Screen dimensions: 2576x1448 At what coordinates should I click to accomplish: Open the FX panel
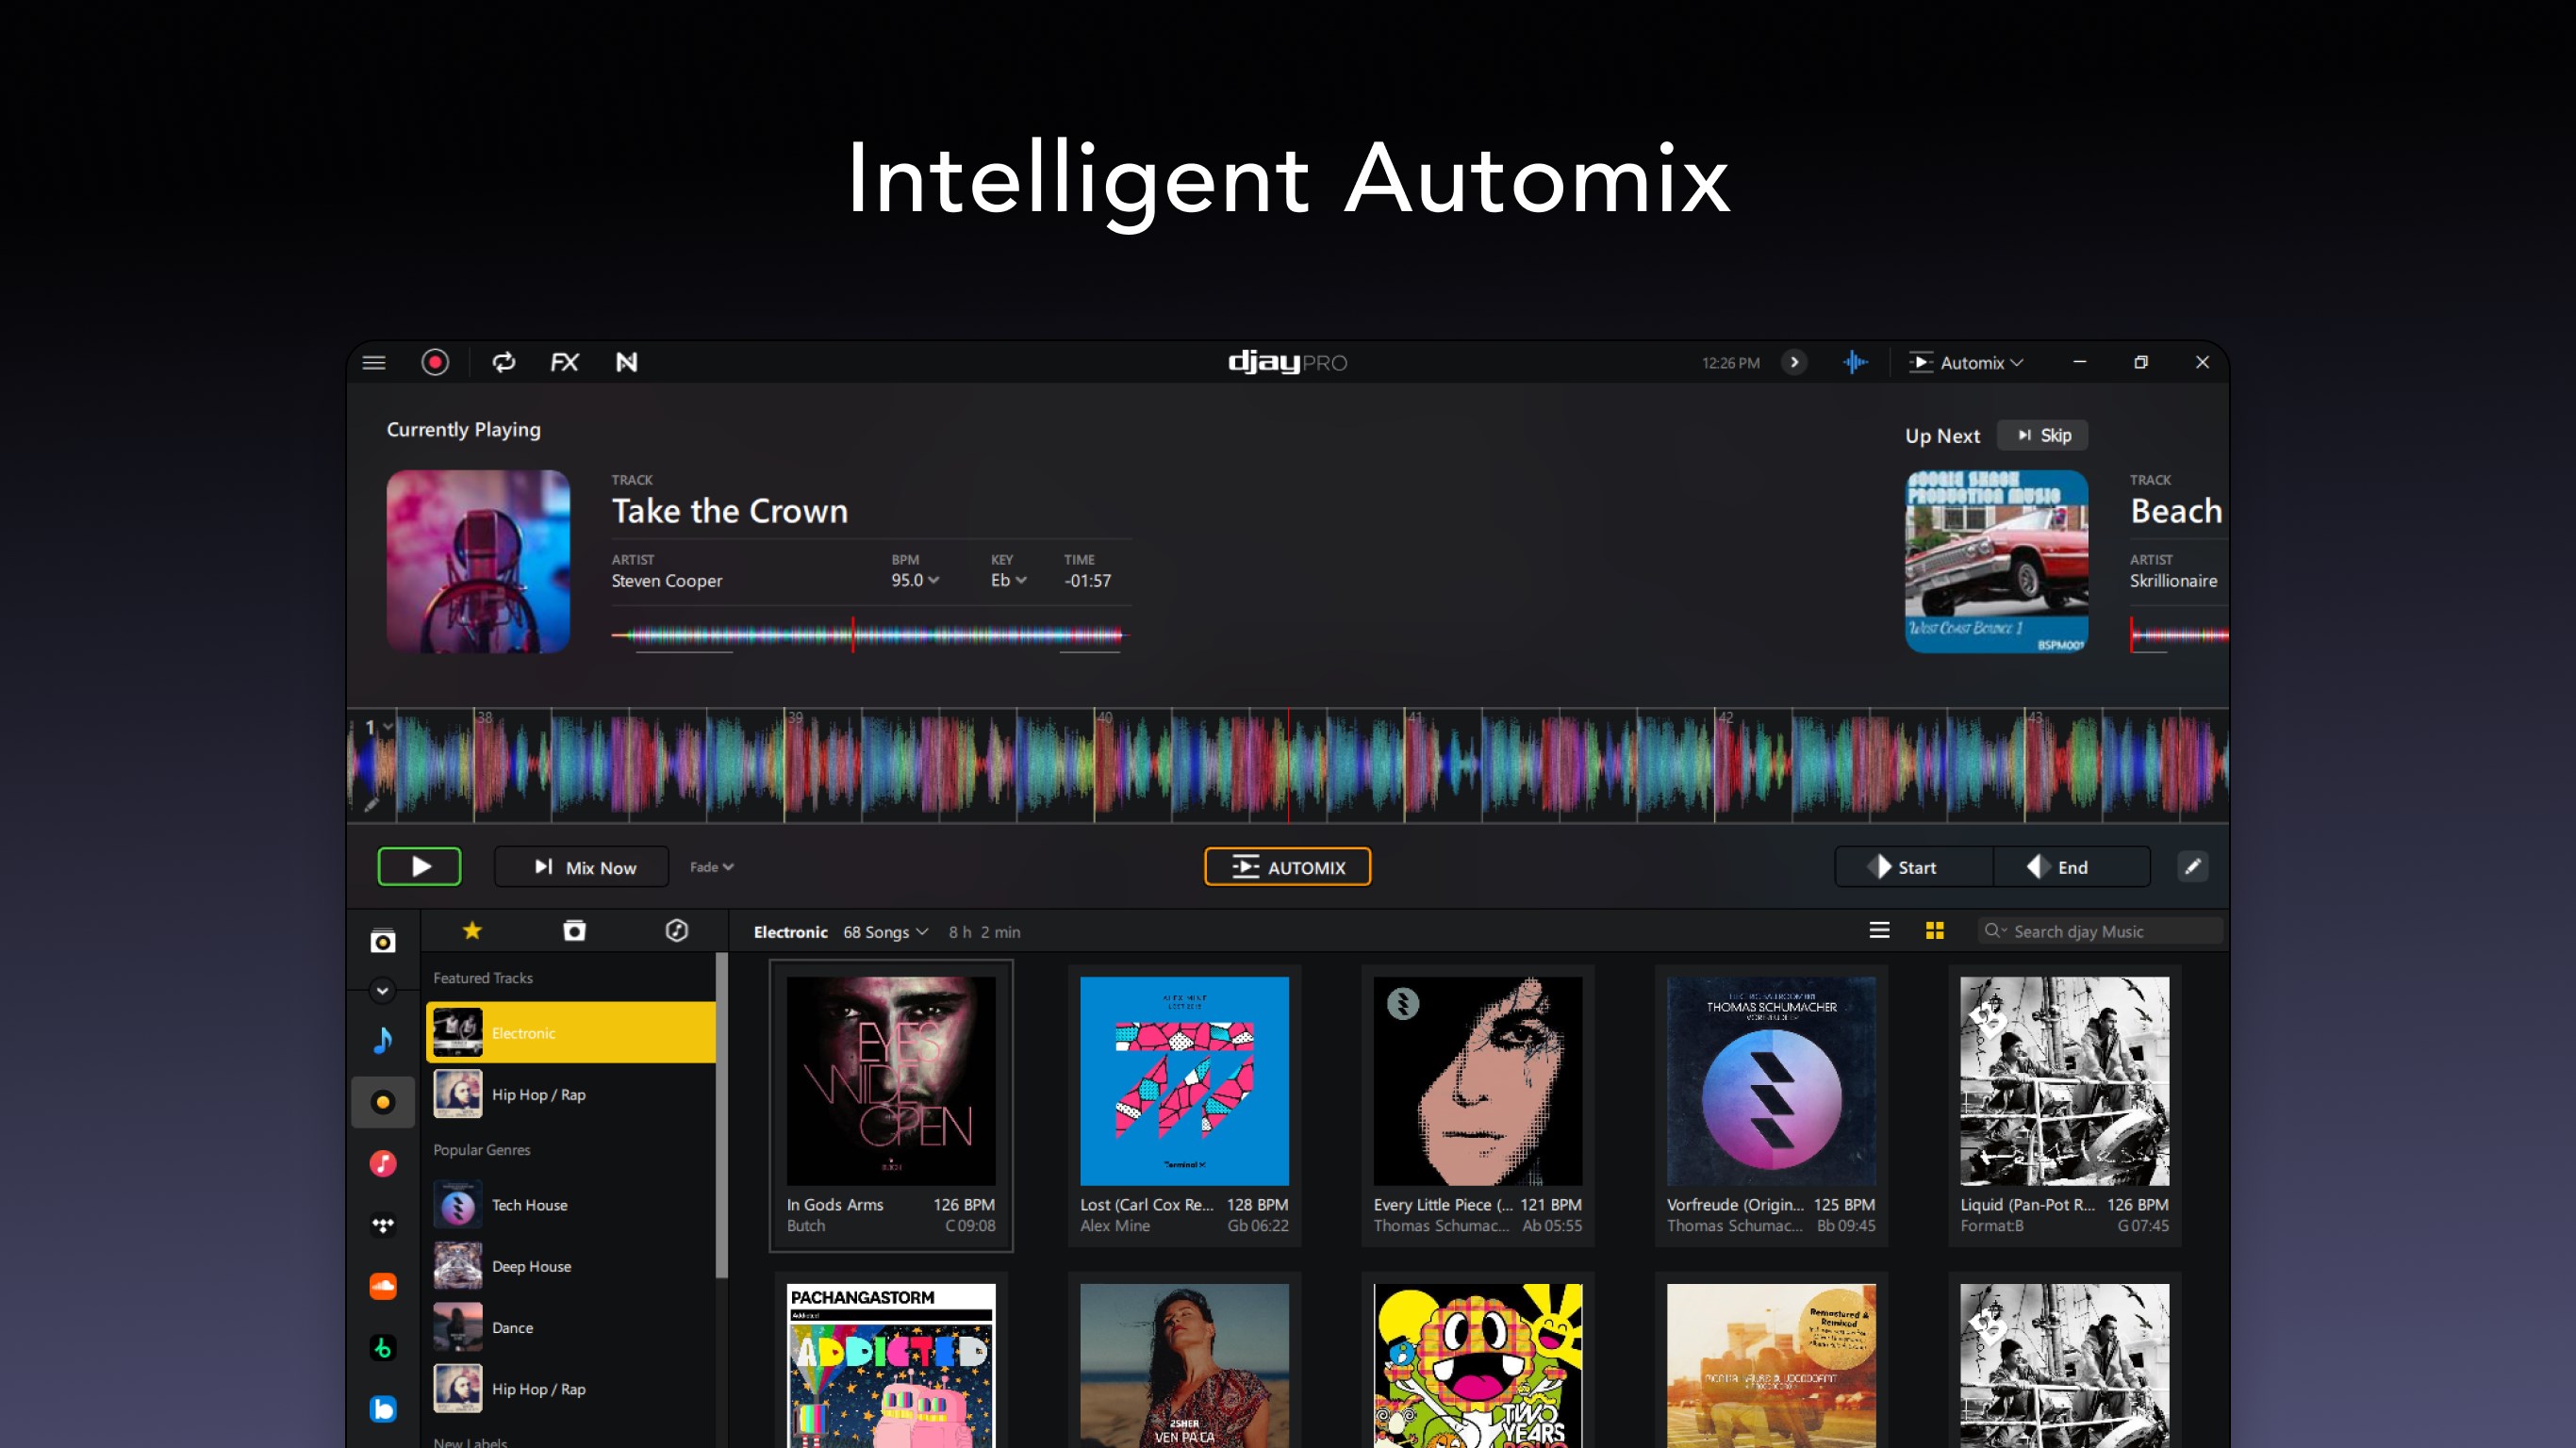point(563,362)
